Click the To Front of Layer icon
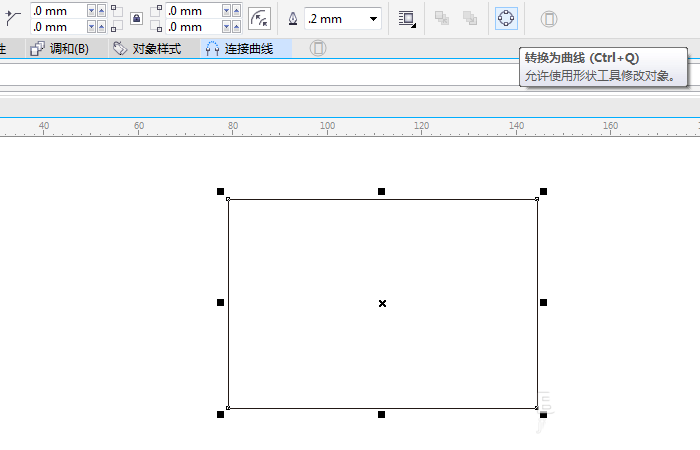Screen dimensions: 700x450 click(442, 18)
